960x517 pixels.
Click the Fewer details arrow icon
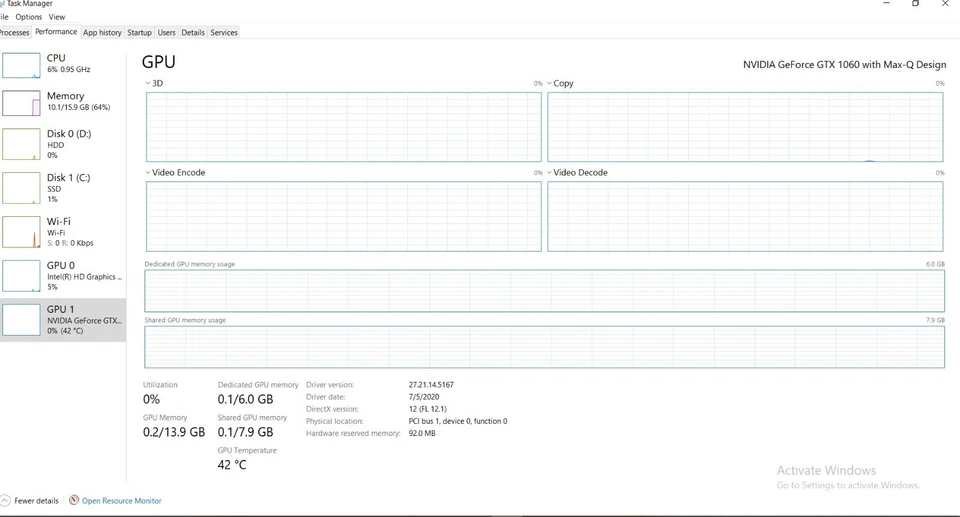pos(5,500)
